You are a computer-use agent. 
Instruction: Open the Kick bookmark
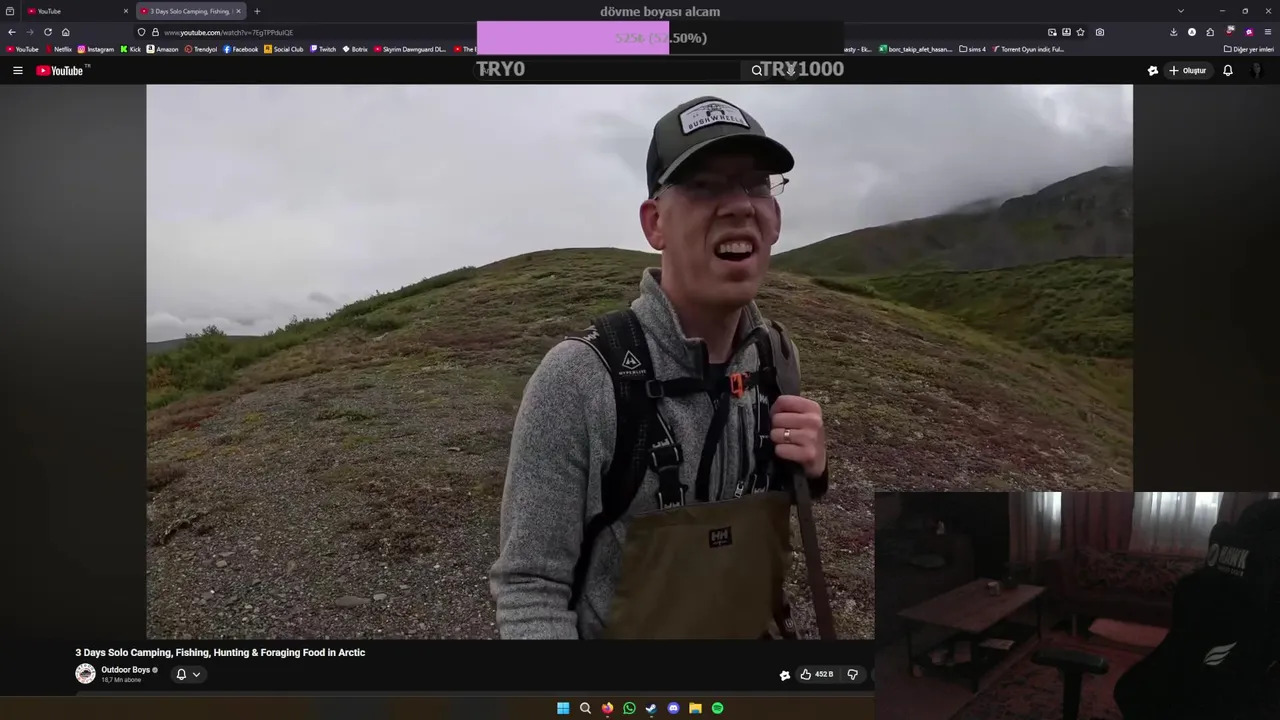click(131, 49)
